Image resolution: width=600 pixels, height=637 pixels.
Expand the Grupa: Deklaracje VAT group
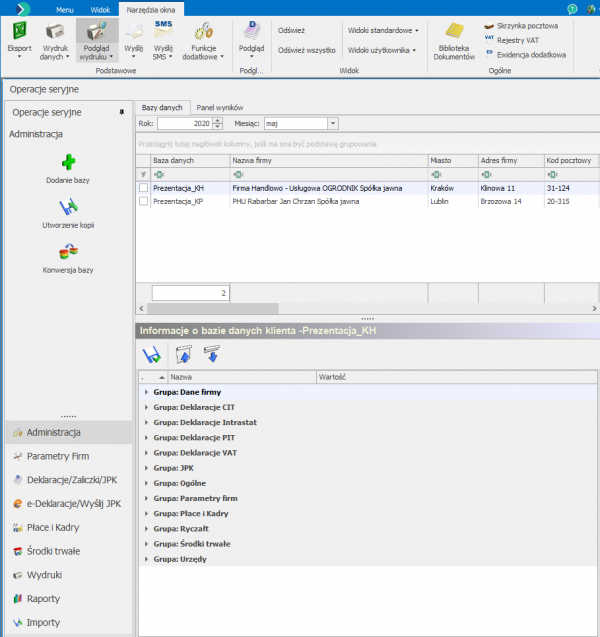pos(146,452)
